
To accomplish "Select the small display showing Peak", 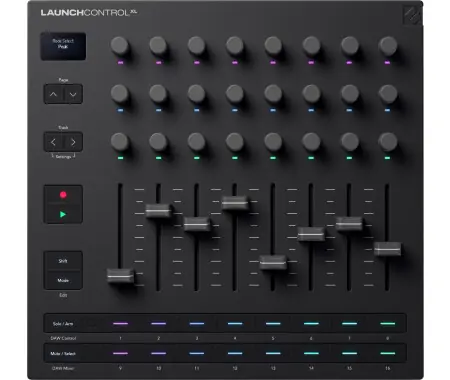I will 63,46.
